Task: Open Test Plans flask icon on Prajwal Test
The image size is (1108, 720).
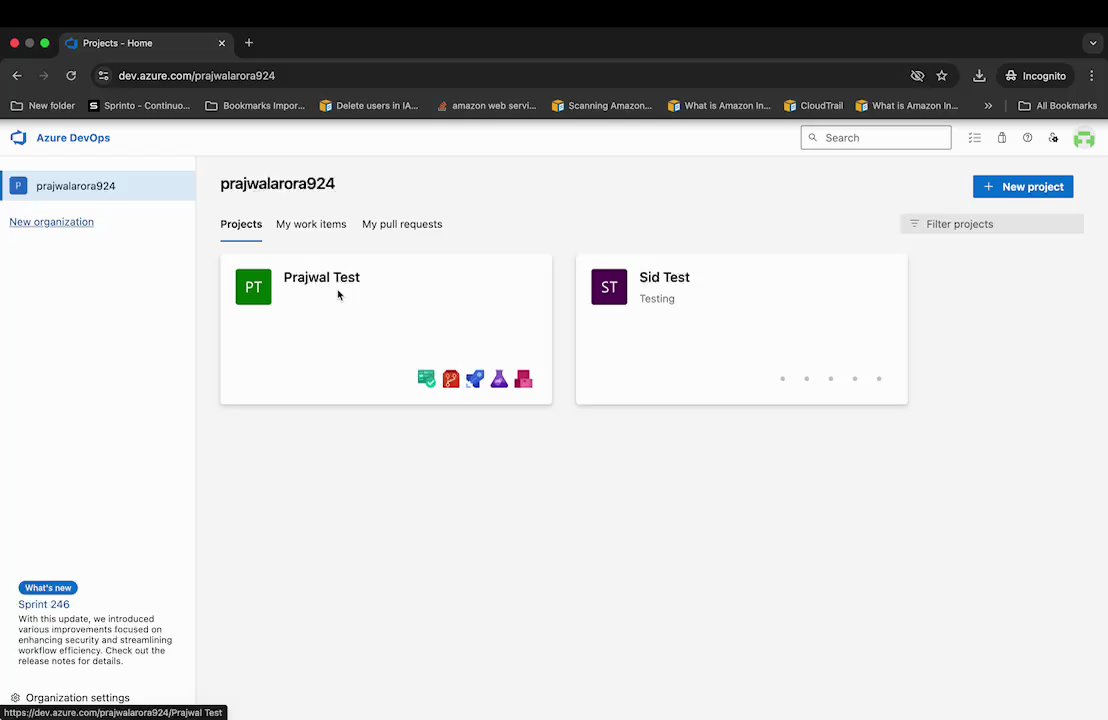Action: click(x=499, y=379)
